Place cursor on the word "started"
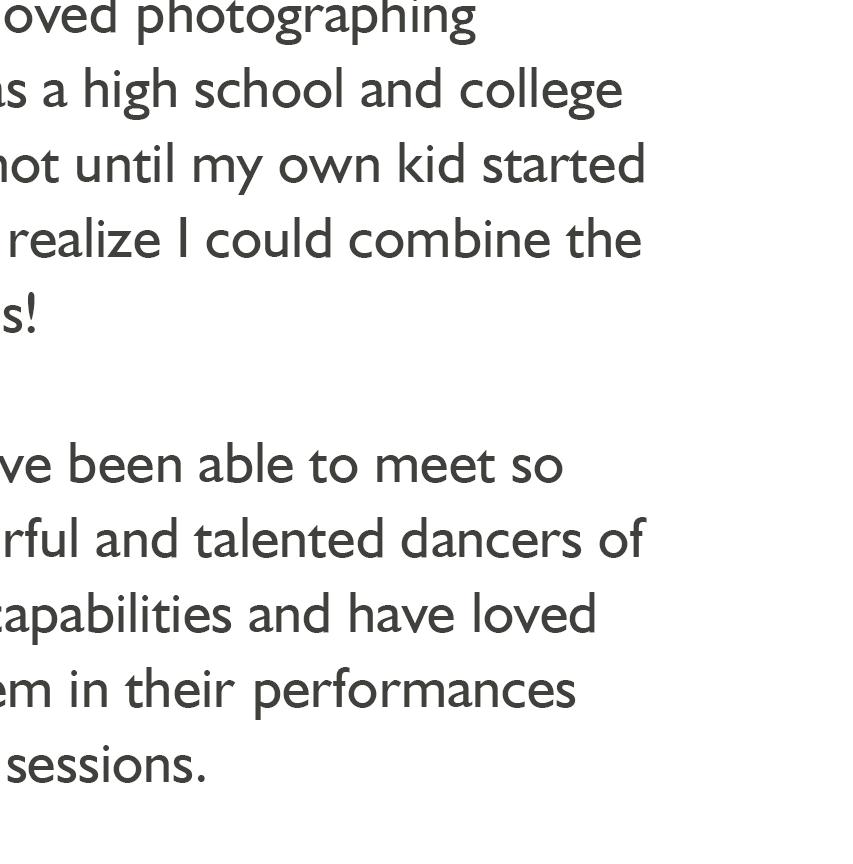Screen dimensions: 853x864 (563, 165)
